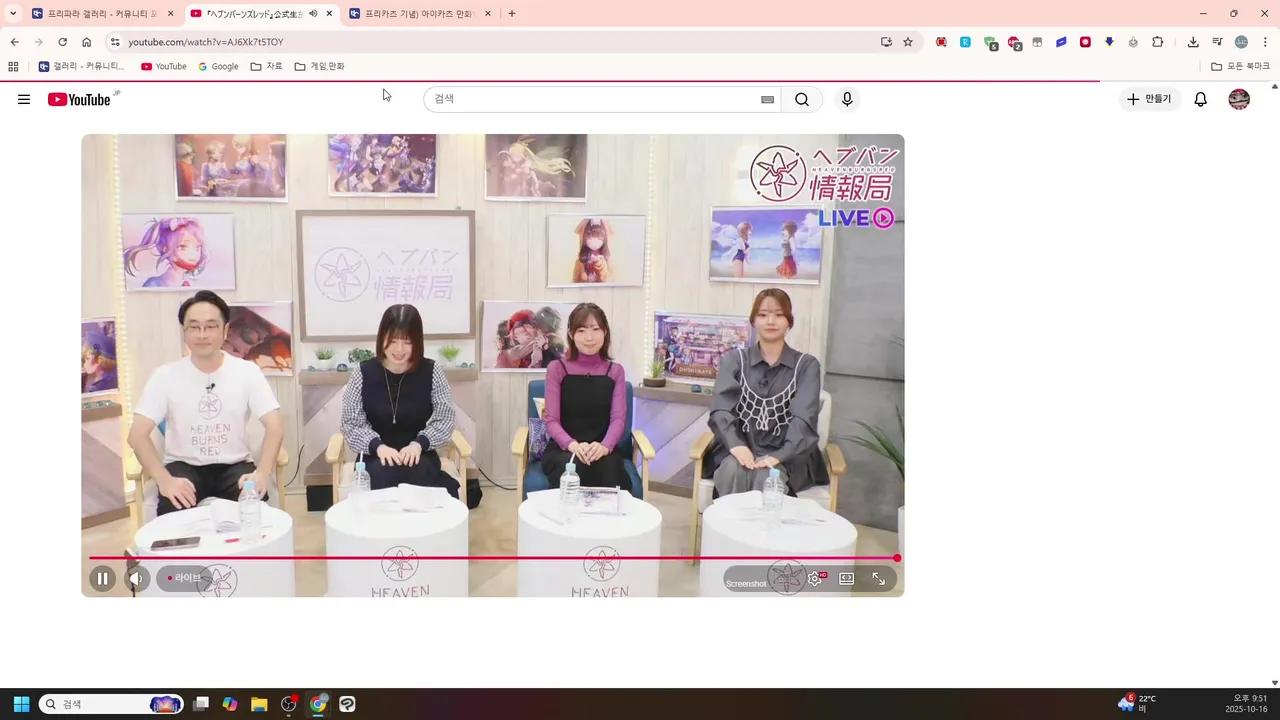This screenshot has height=720, width=1280.
Task: Open the YouTube account avatar menu
Action: [1239, 99]
